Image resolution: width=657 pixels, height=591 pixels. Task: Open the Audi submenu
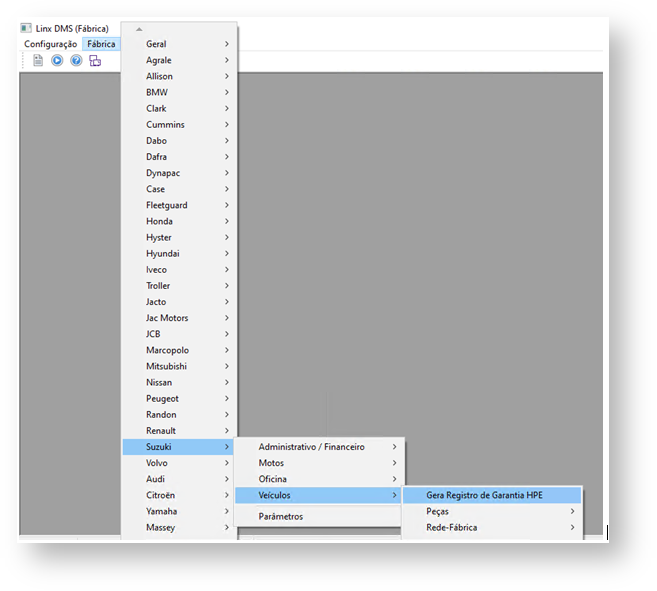(x=179, y=479)
